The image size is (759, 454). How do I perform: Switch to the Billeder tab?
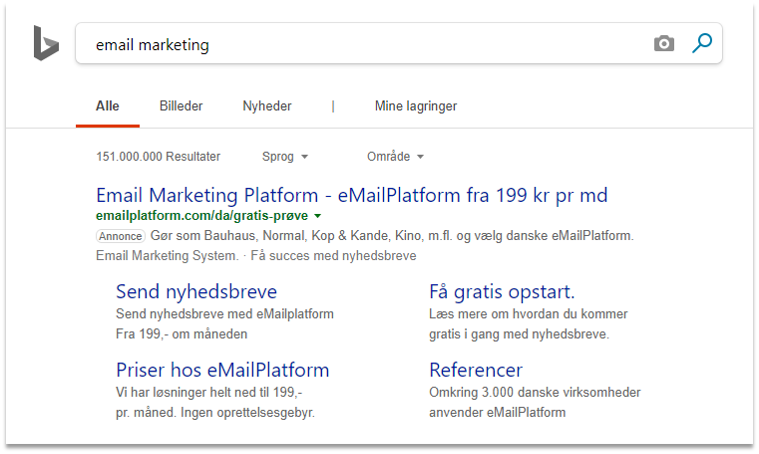(x=181, y=106)
